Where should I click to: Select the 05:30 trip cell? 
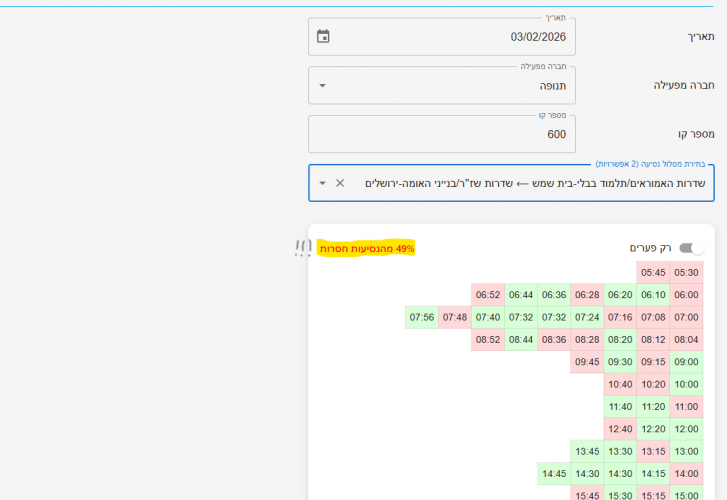(686, 272)
